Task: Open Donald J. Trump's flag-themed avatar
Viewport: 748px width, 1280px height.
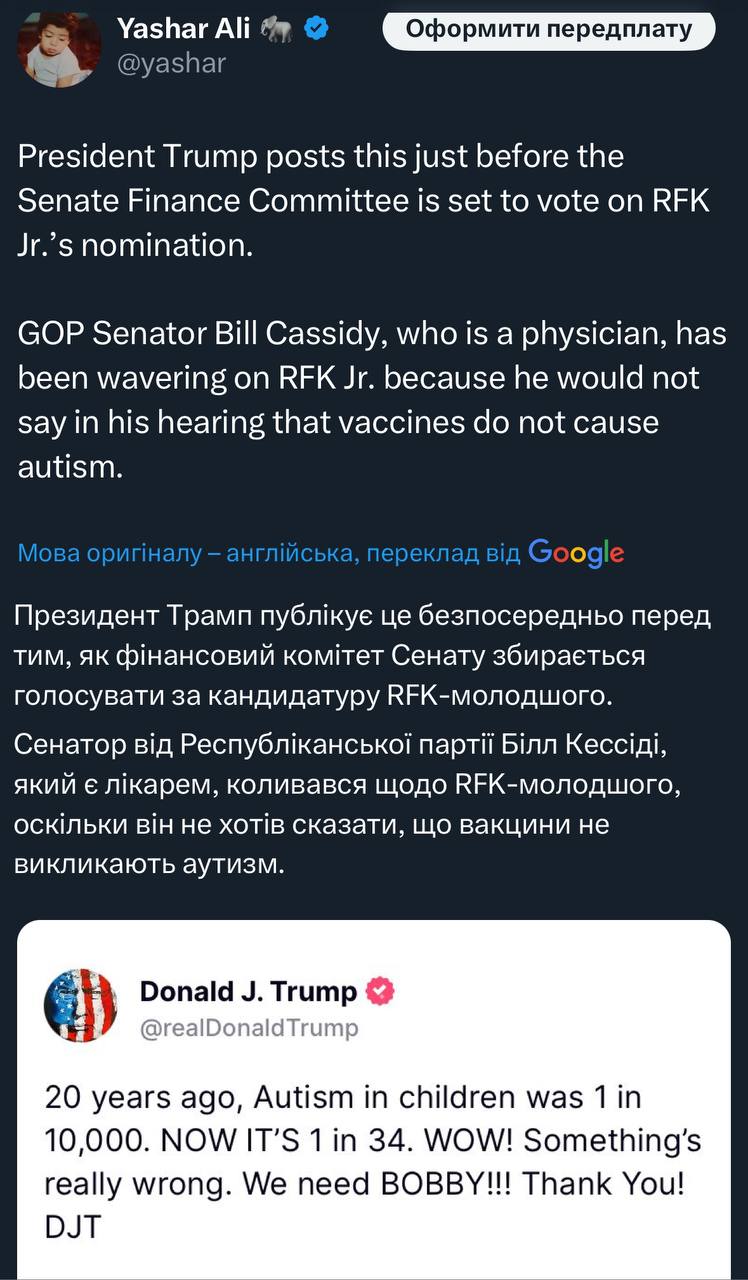Action: click(81, 1005)
